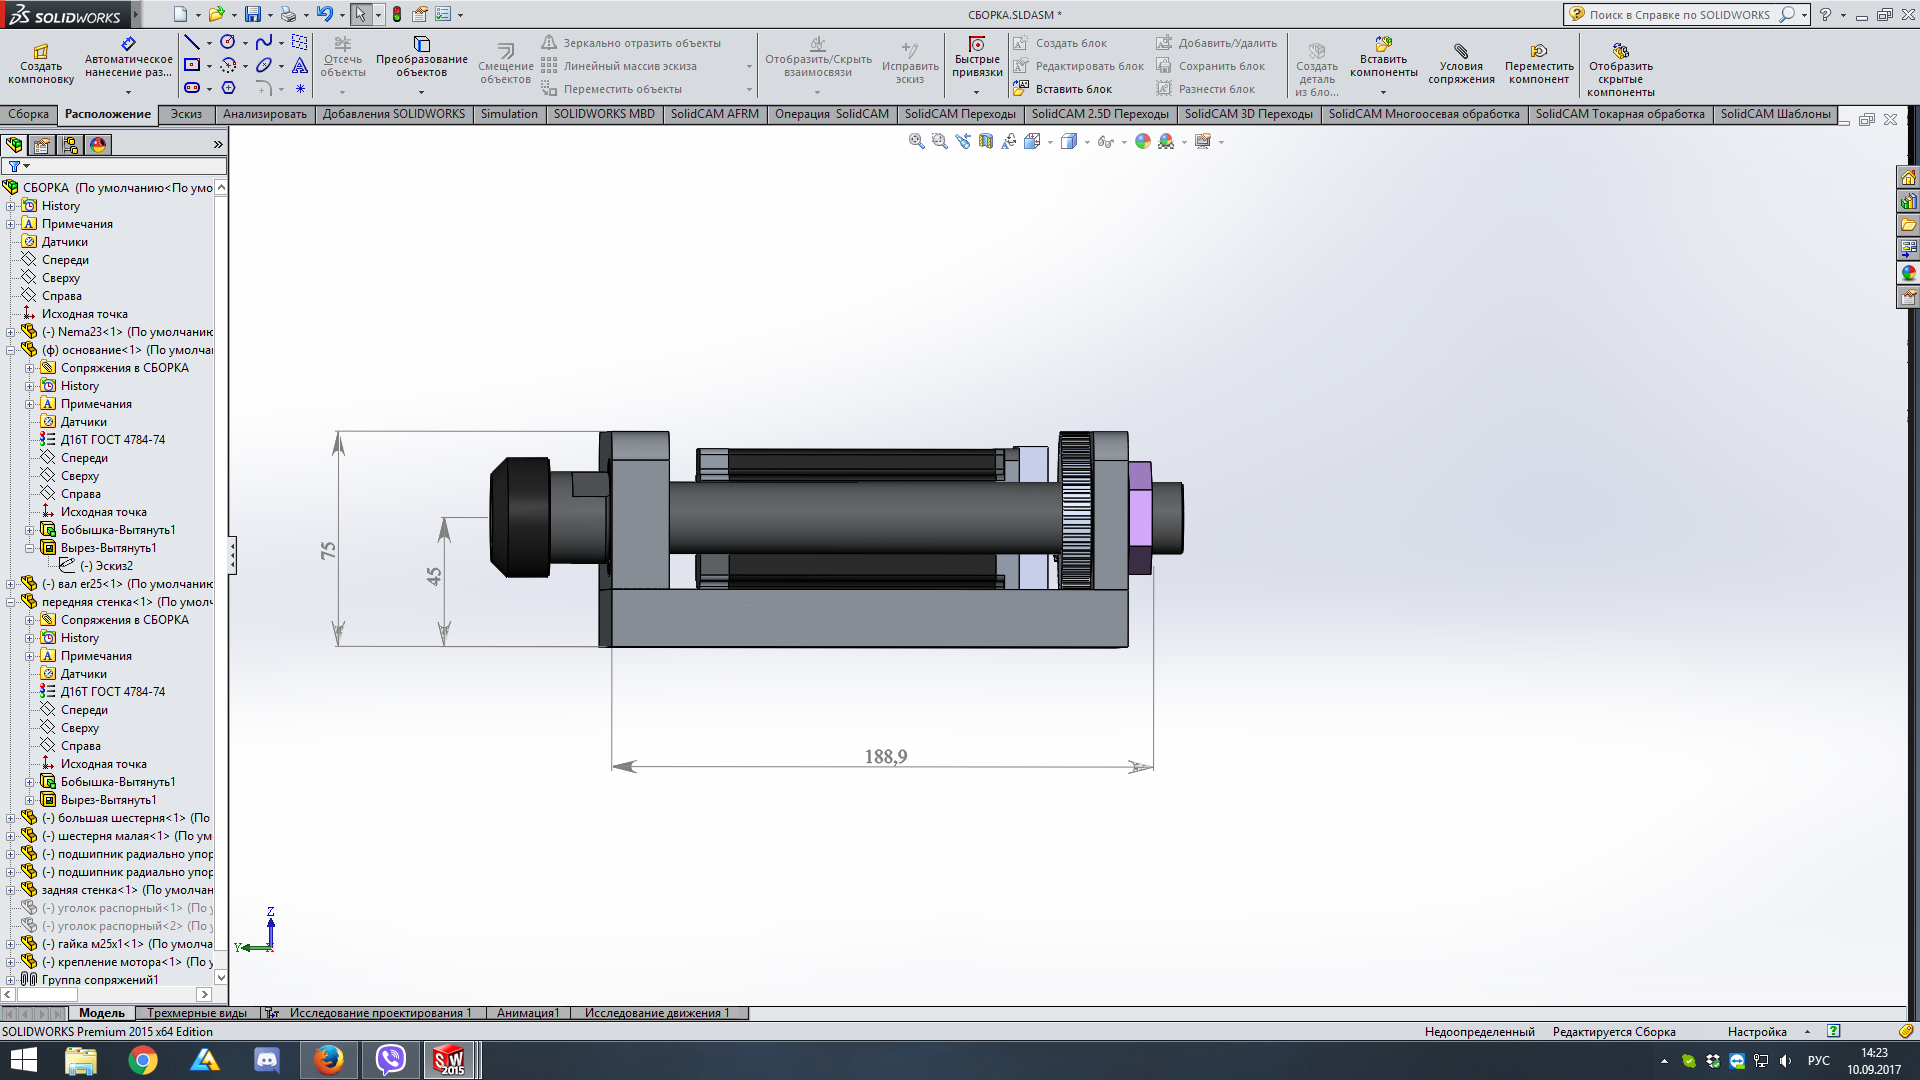Collapse the Вырез-Вытянуть1 feature under основание
Screen dimensions: 1920x1080
point(30,548)
